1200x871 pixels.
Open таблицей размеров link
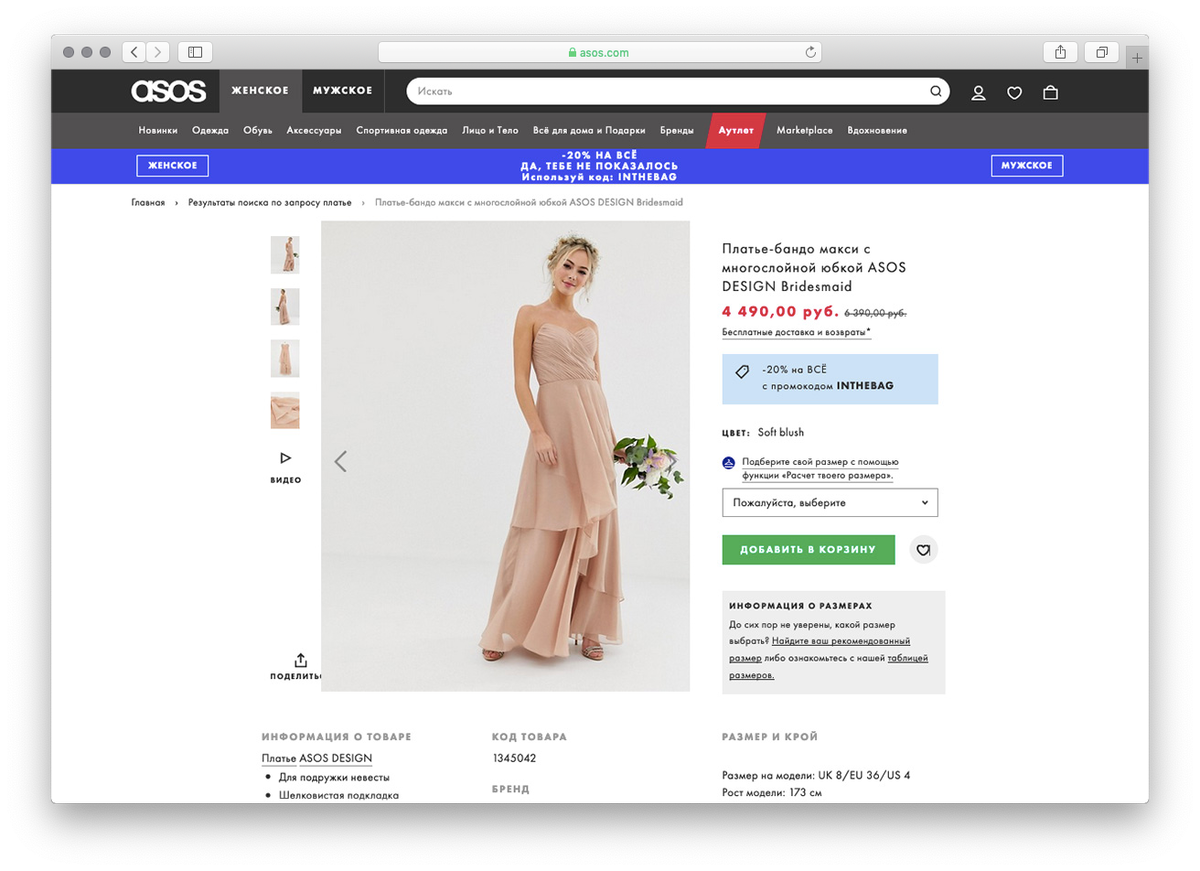click(829, 667)
